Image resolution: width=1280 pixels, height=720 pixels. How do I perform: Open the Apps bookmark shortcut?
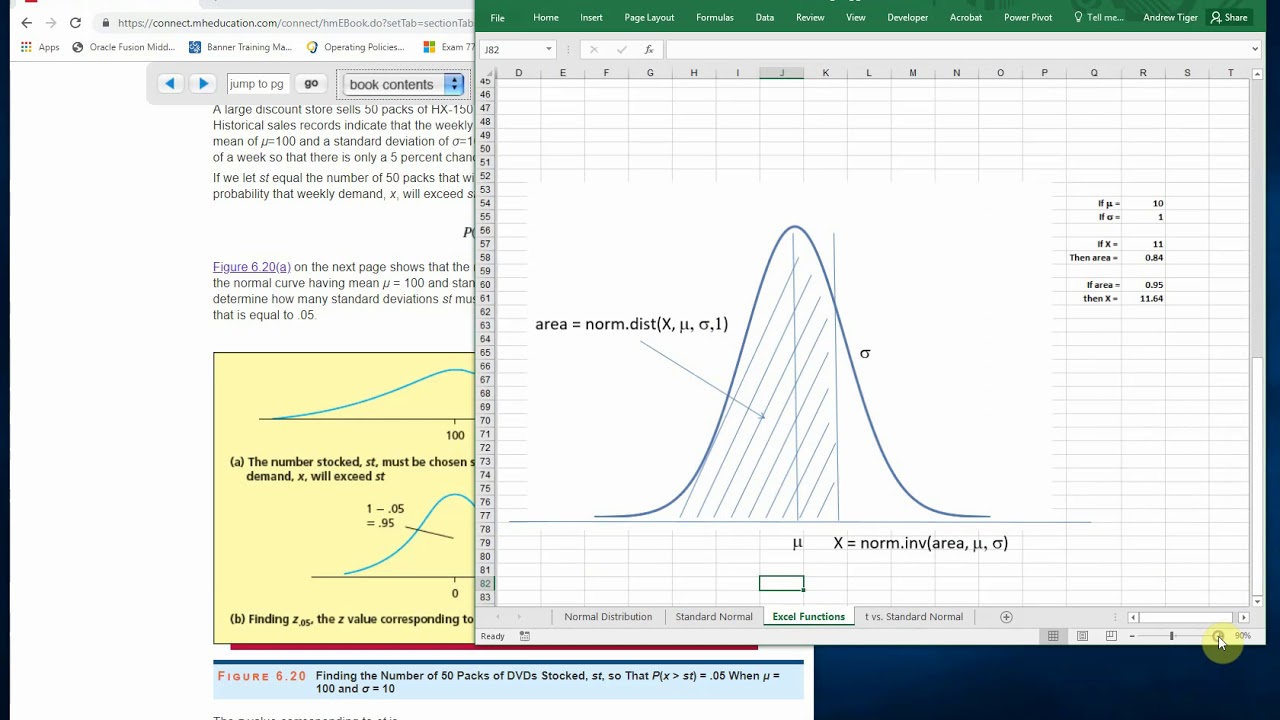click(x=40, y=47)
